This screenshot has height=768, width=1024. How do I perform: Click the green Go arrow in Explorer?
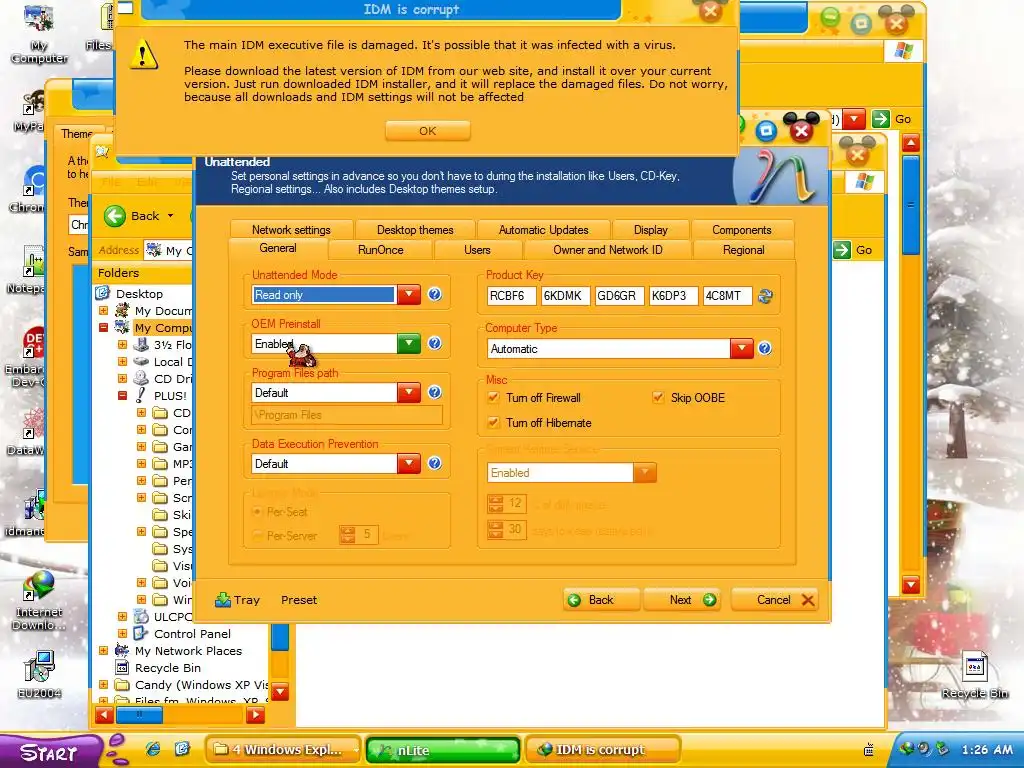click(842, 249)
